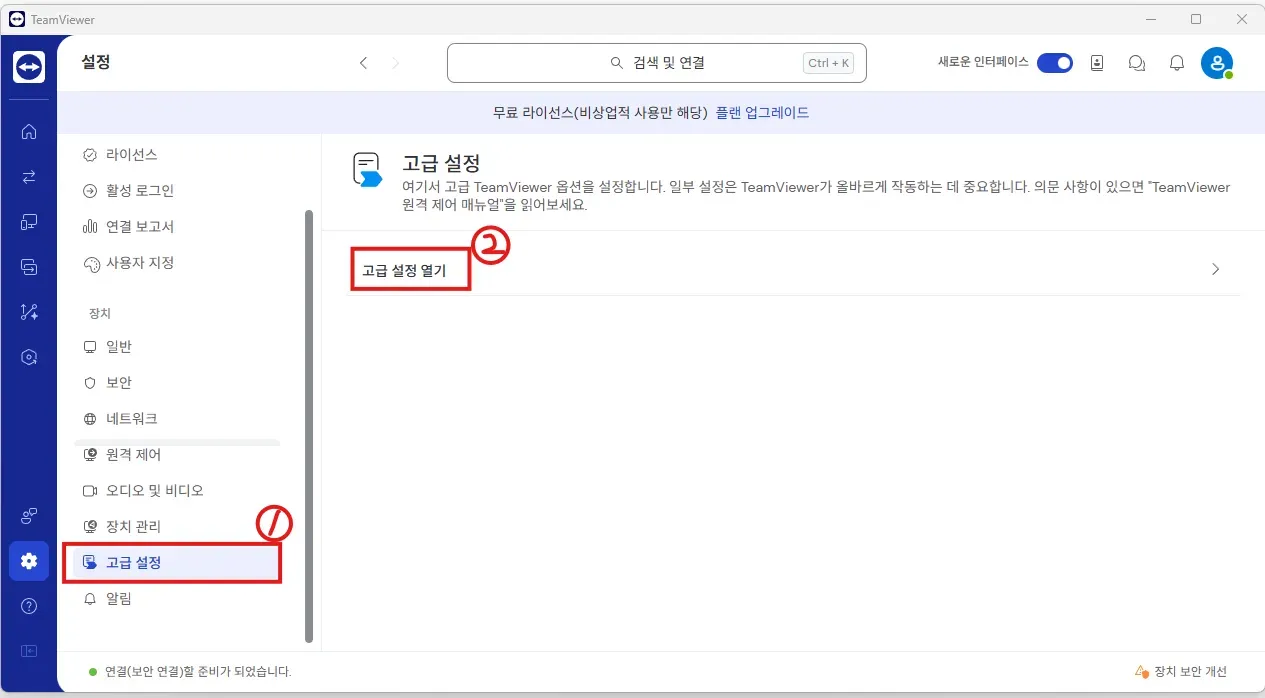Select 장치 관리 settings item

pyautogui.click(x=133, y=527)
